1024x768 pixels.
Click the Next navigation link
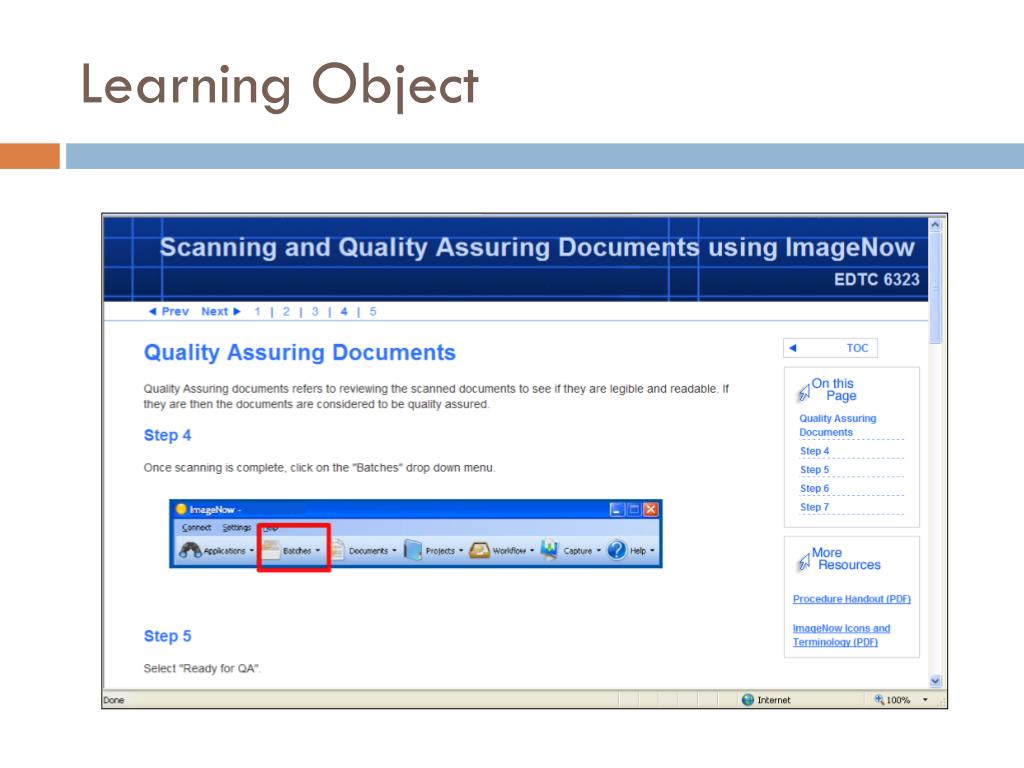[x=214, y=312]
